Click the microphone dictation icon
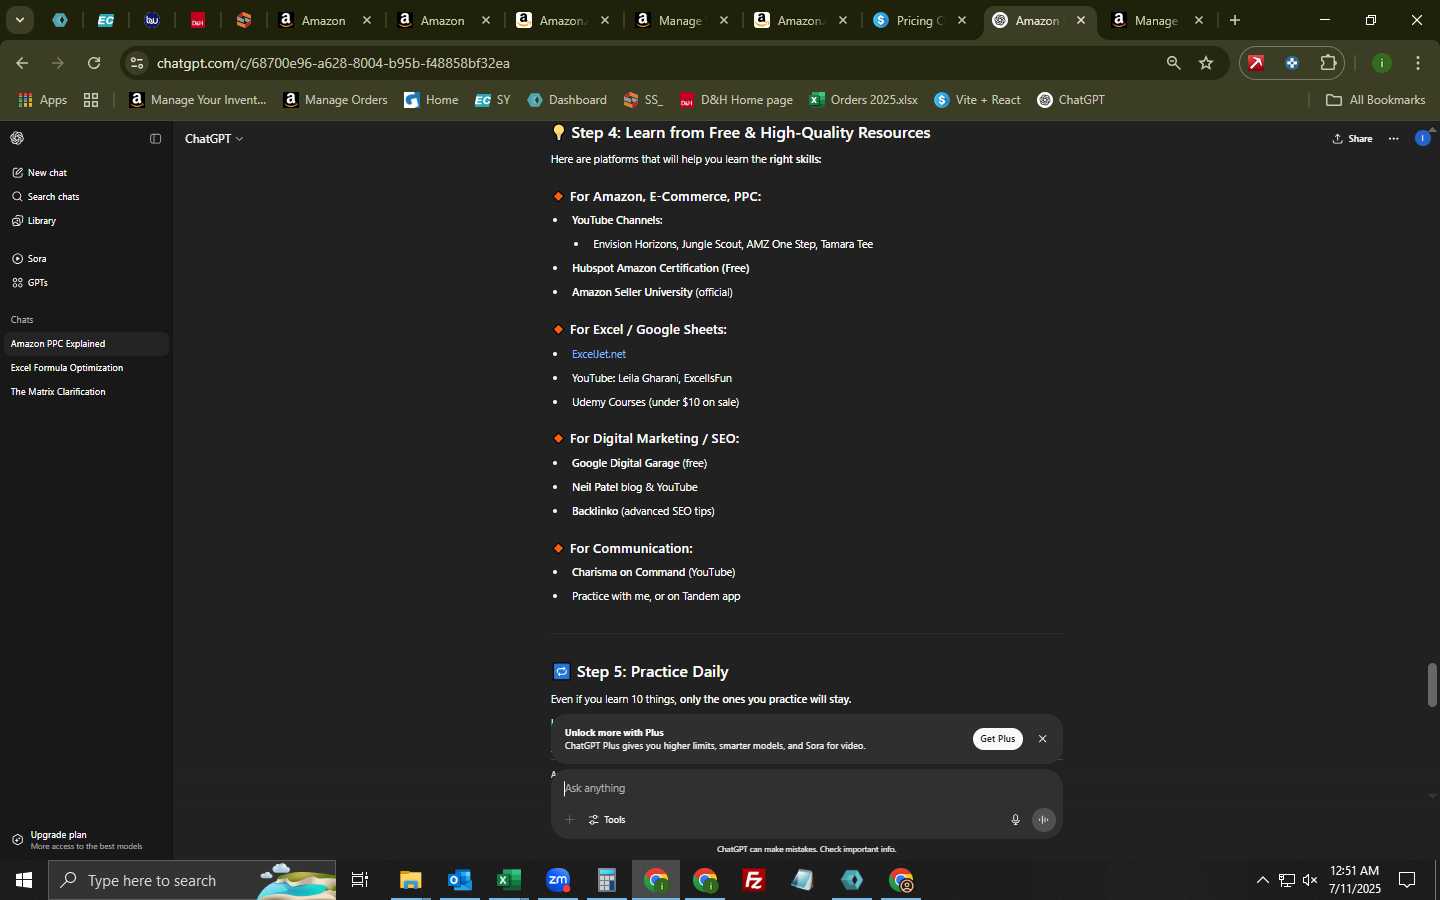 coord(1015,820)
